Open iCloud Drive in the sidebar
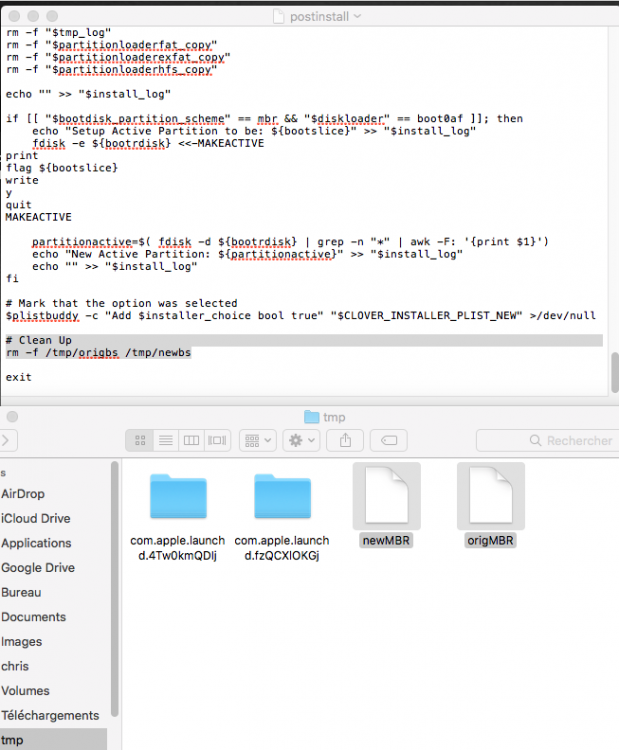Viewport: 619px width, 750px height. [35, 518]
